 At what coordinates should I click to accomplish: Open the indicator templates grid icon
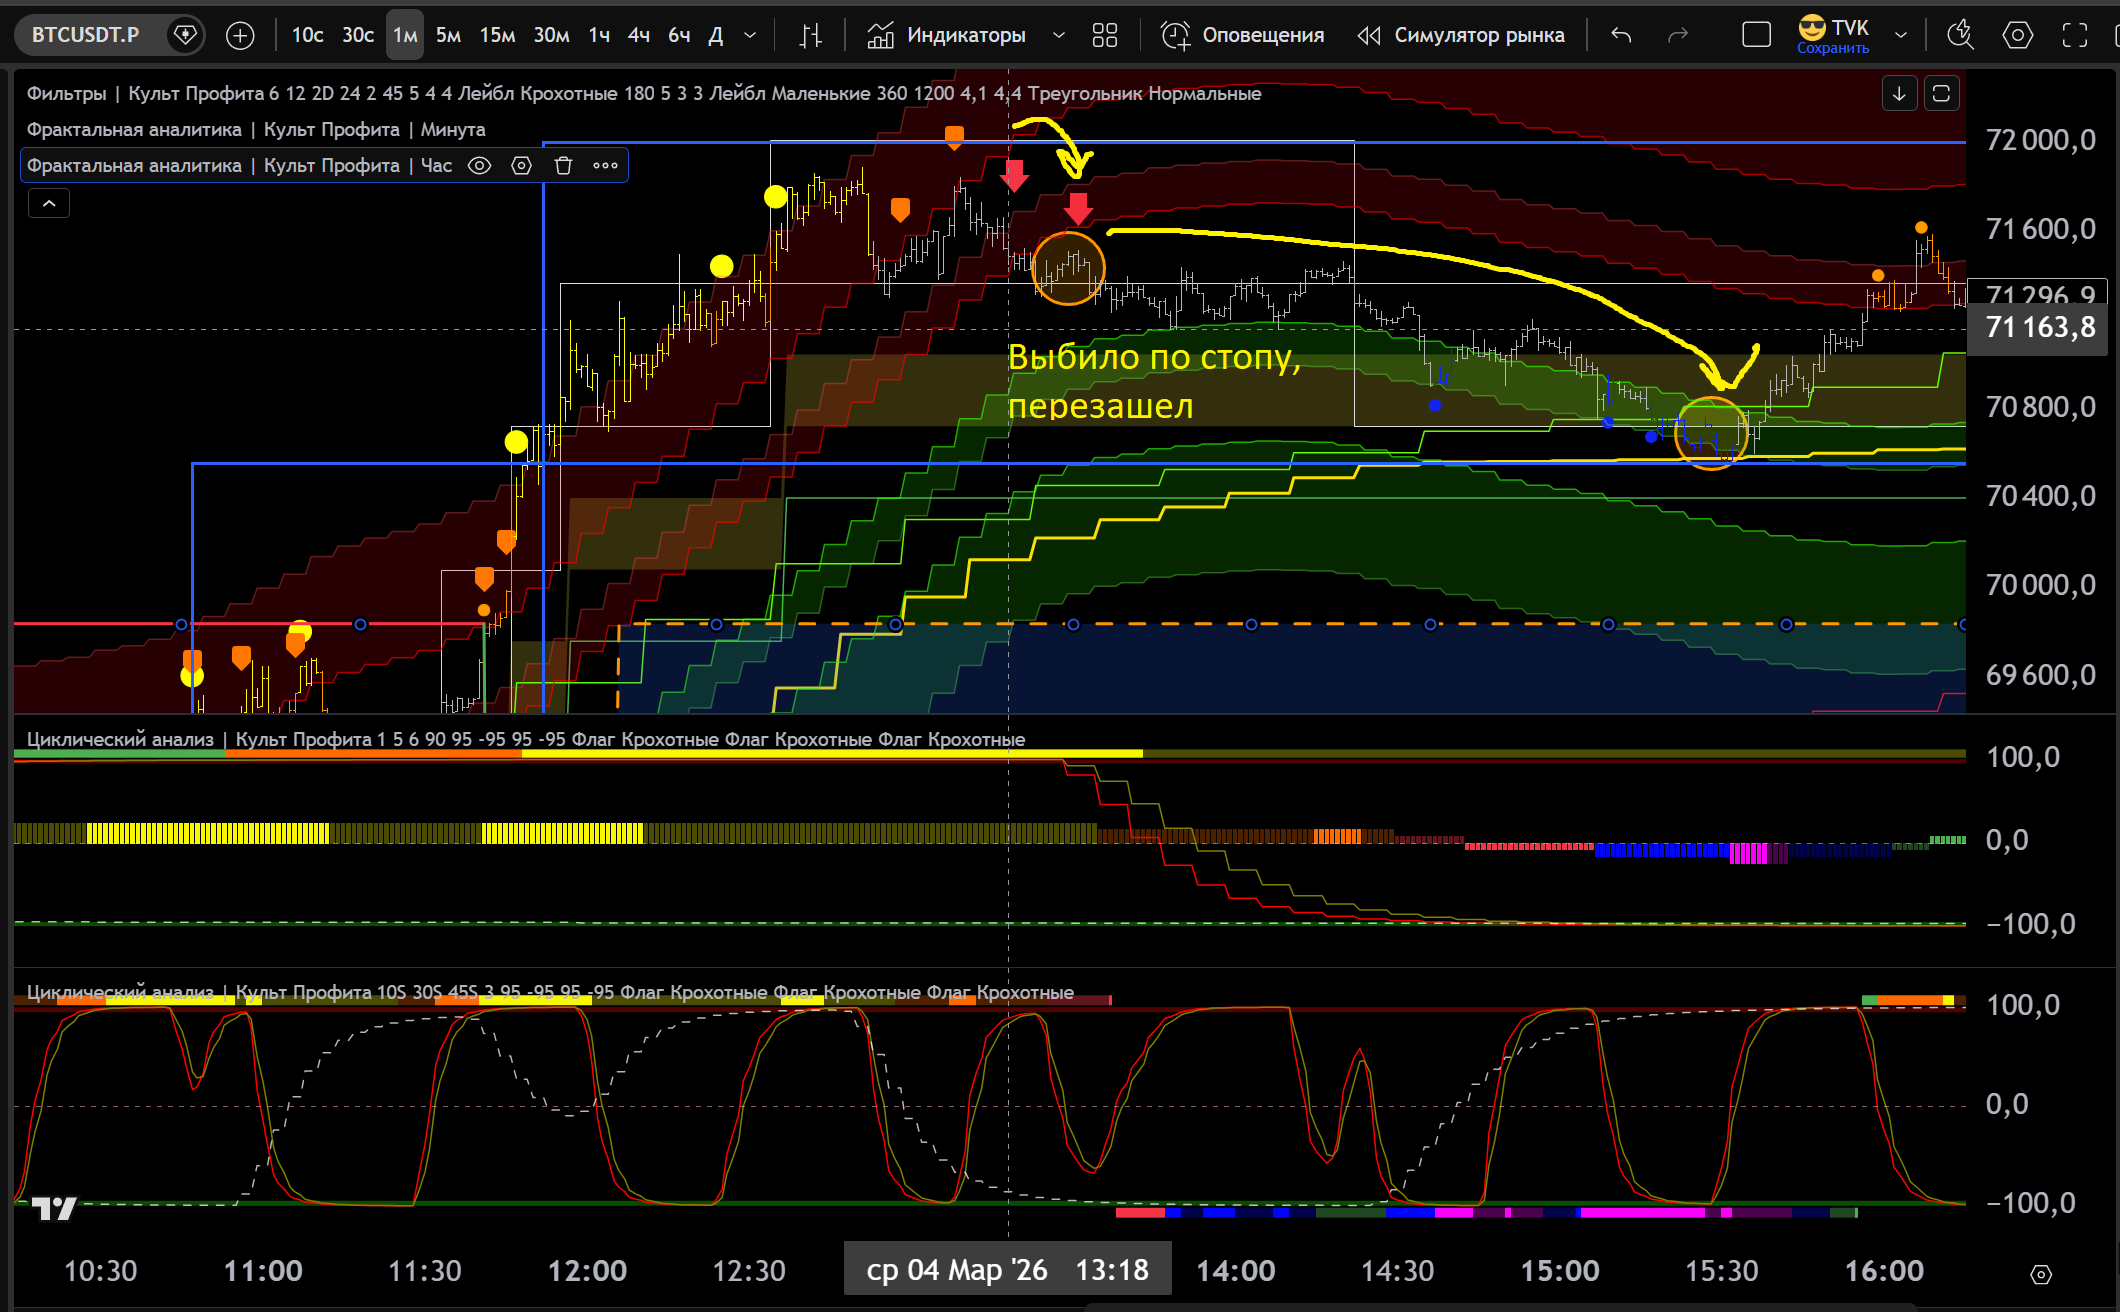click(x=1104, y=36)
